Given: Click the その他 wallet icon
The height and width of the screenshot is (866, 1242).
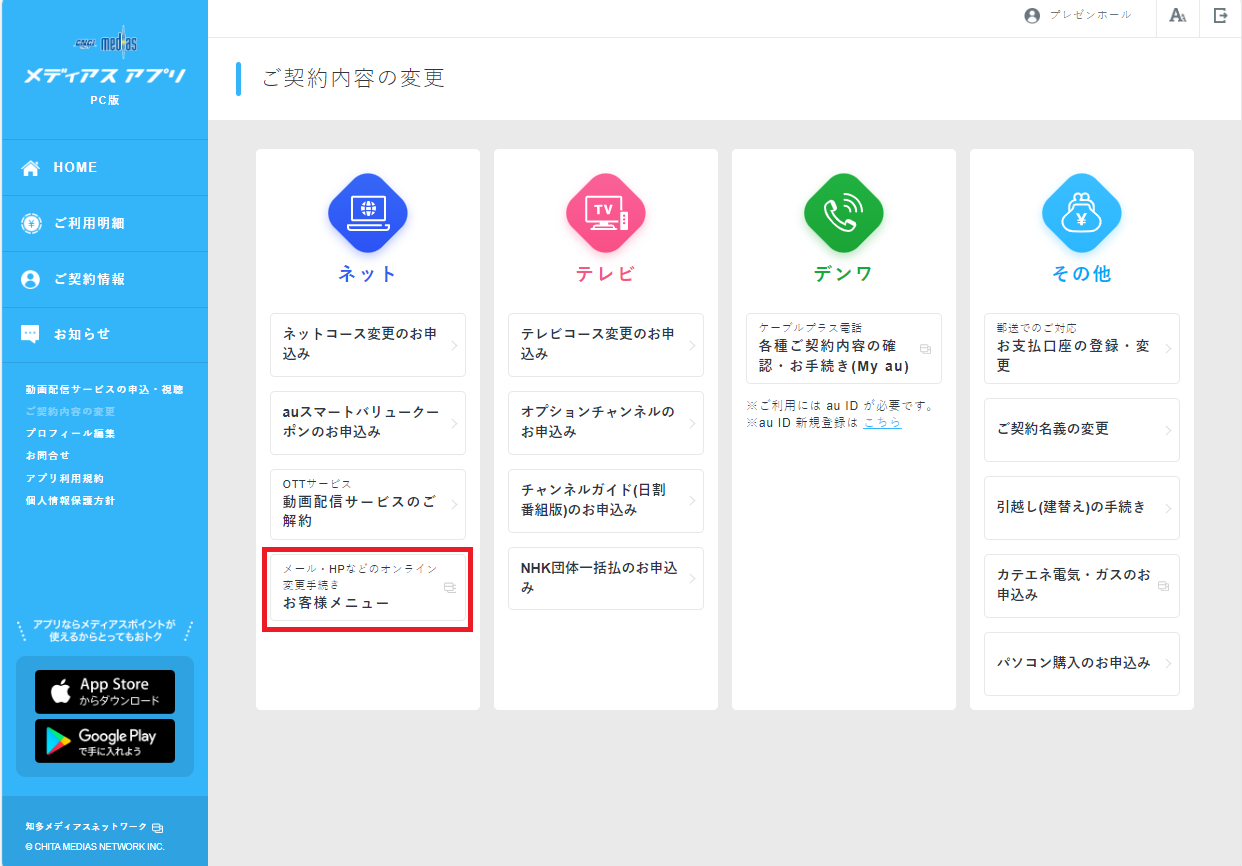Looking at the screenshot, I should point(1081,213).
